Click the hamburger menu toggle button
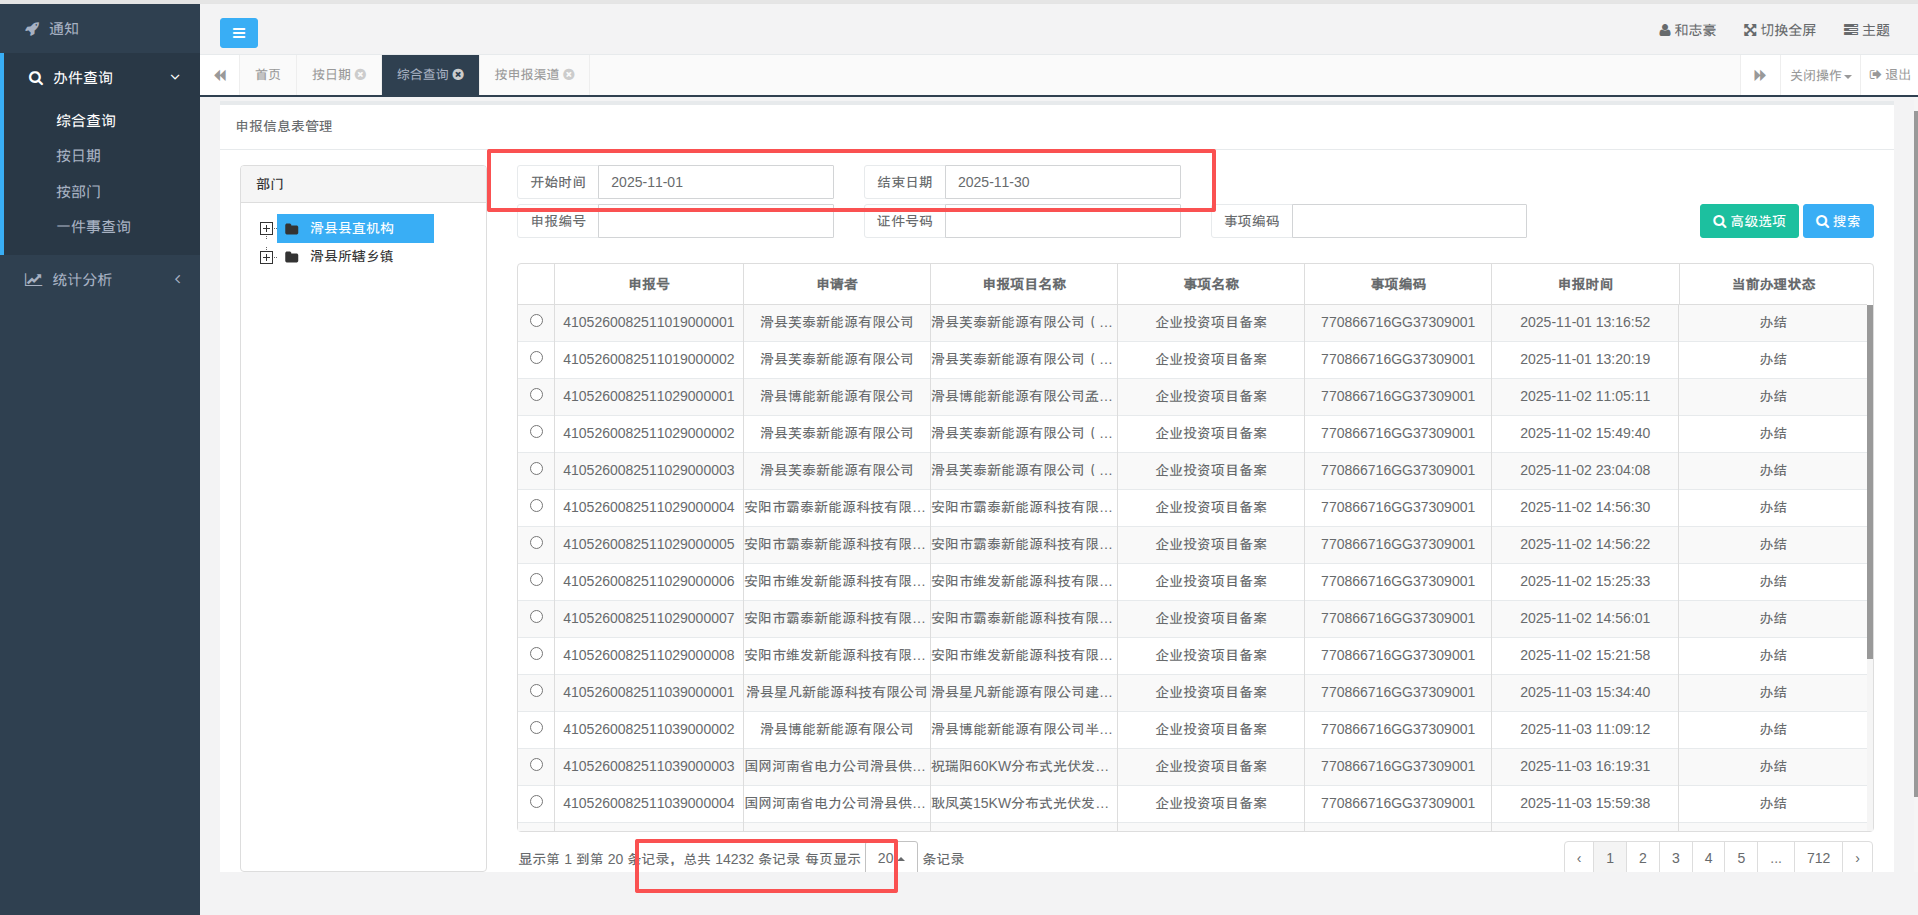The image size is (1918, 915). point(238,33)
